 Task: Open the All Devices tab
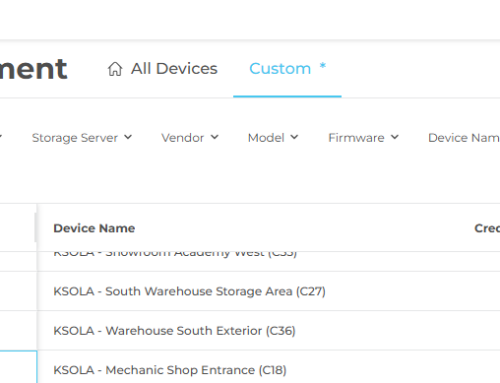163,69
